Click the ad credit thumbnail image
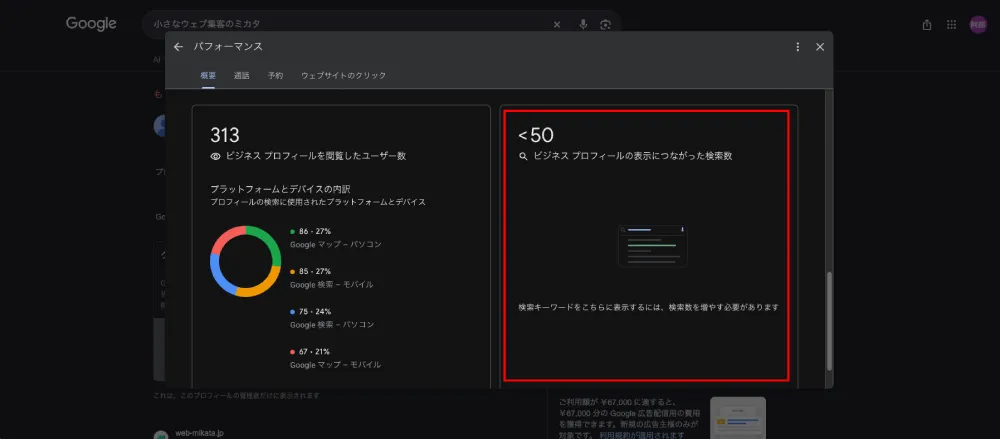The image size is (1000, 439). [x=738, y=418]
